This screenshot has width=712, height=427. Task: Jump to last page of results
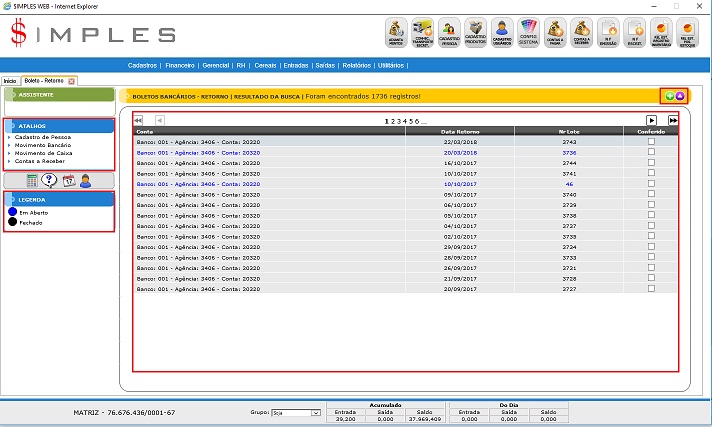(673, 120)
